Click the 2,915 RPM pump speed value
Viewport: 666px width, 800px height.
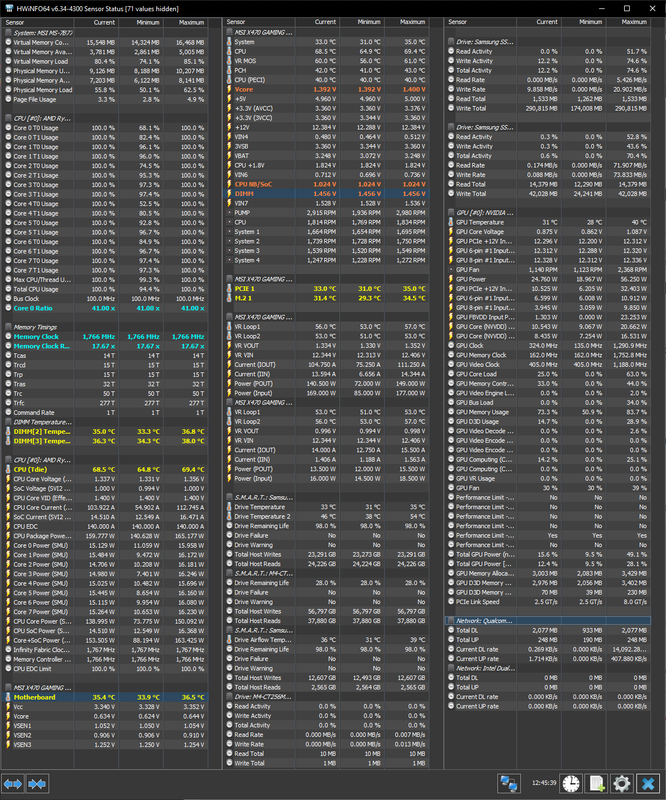point(322,213)
